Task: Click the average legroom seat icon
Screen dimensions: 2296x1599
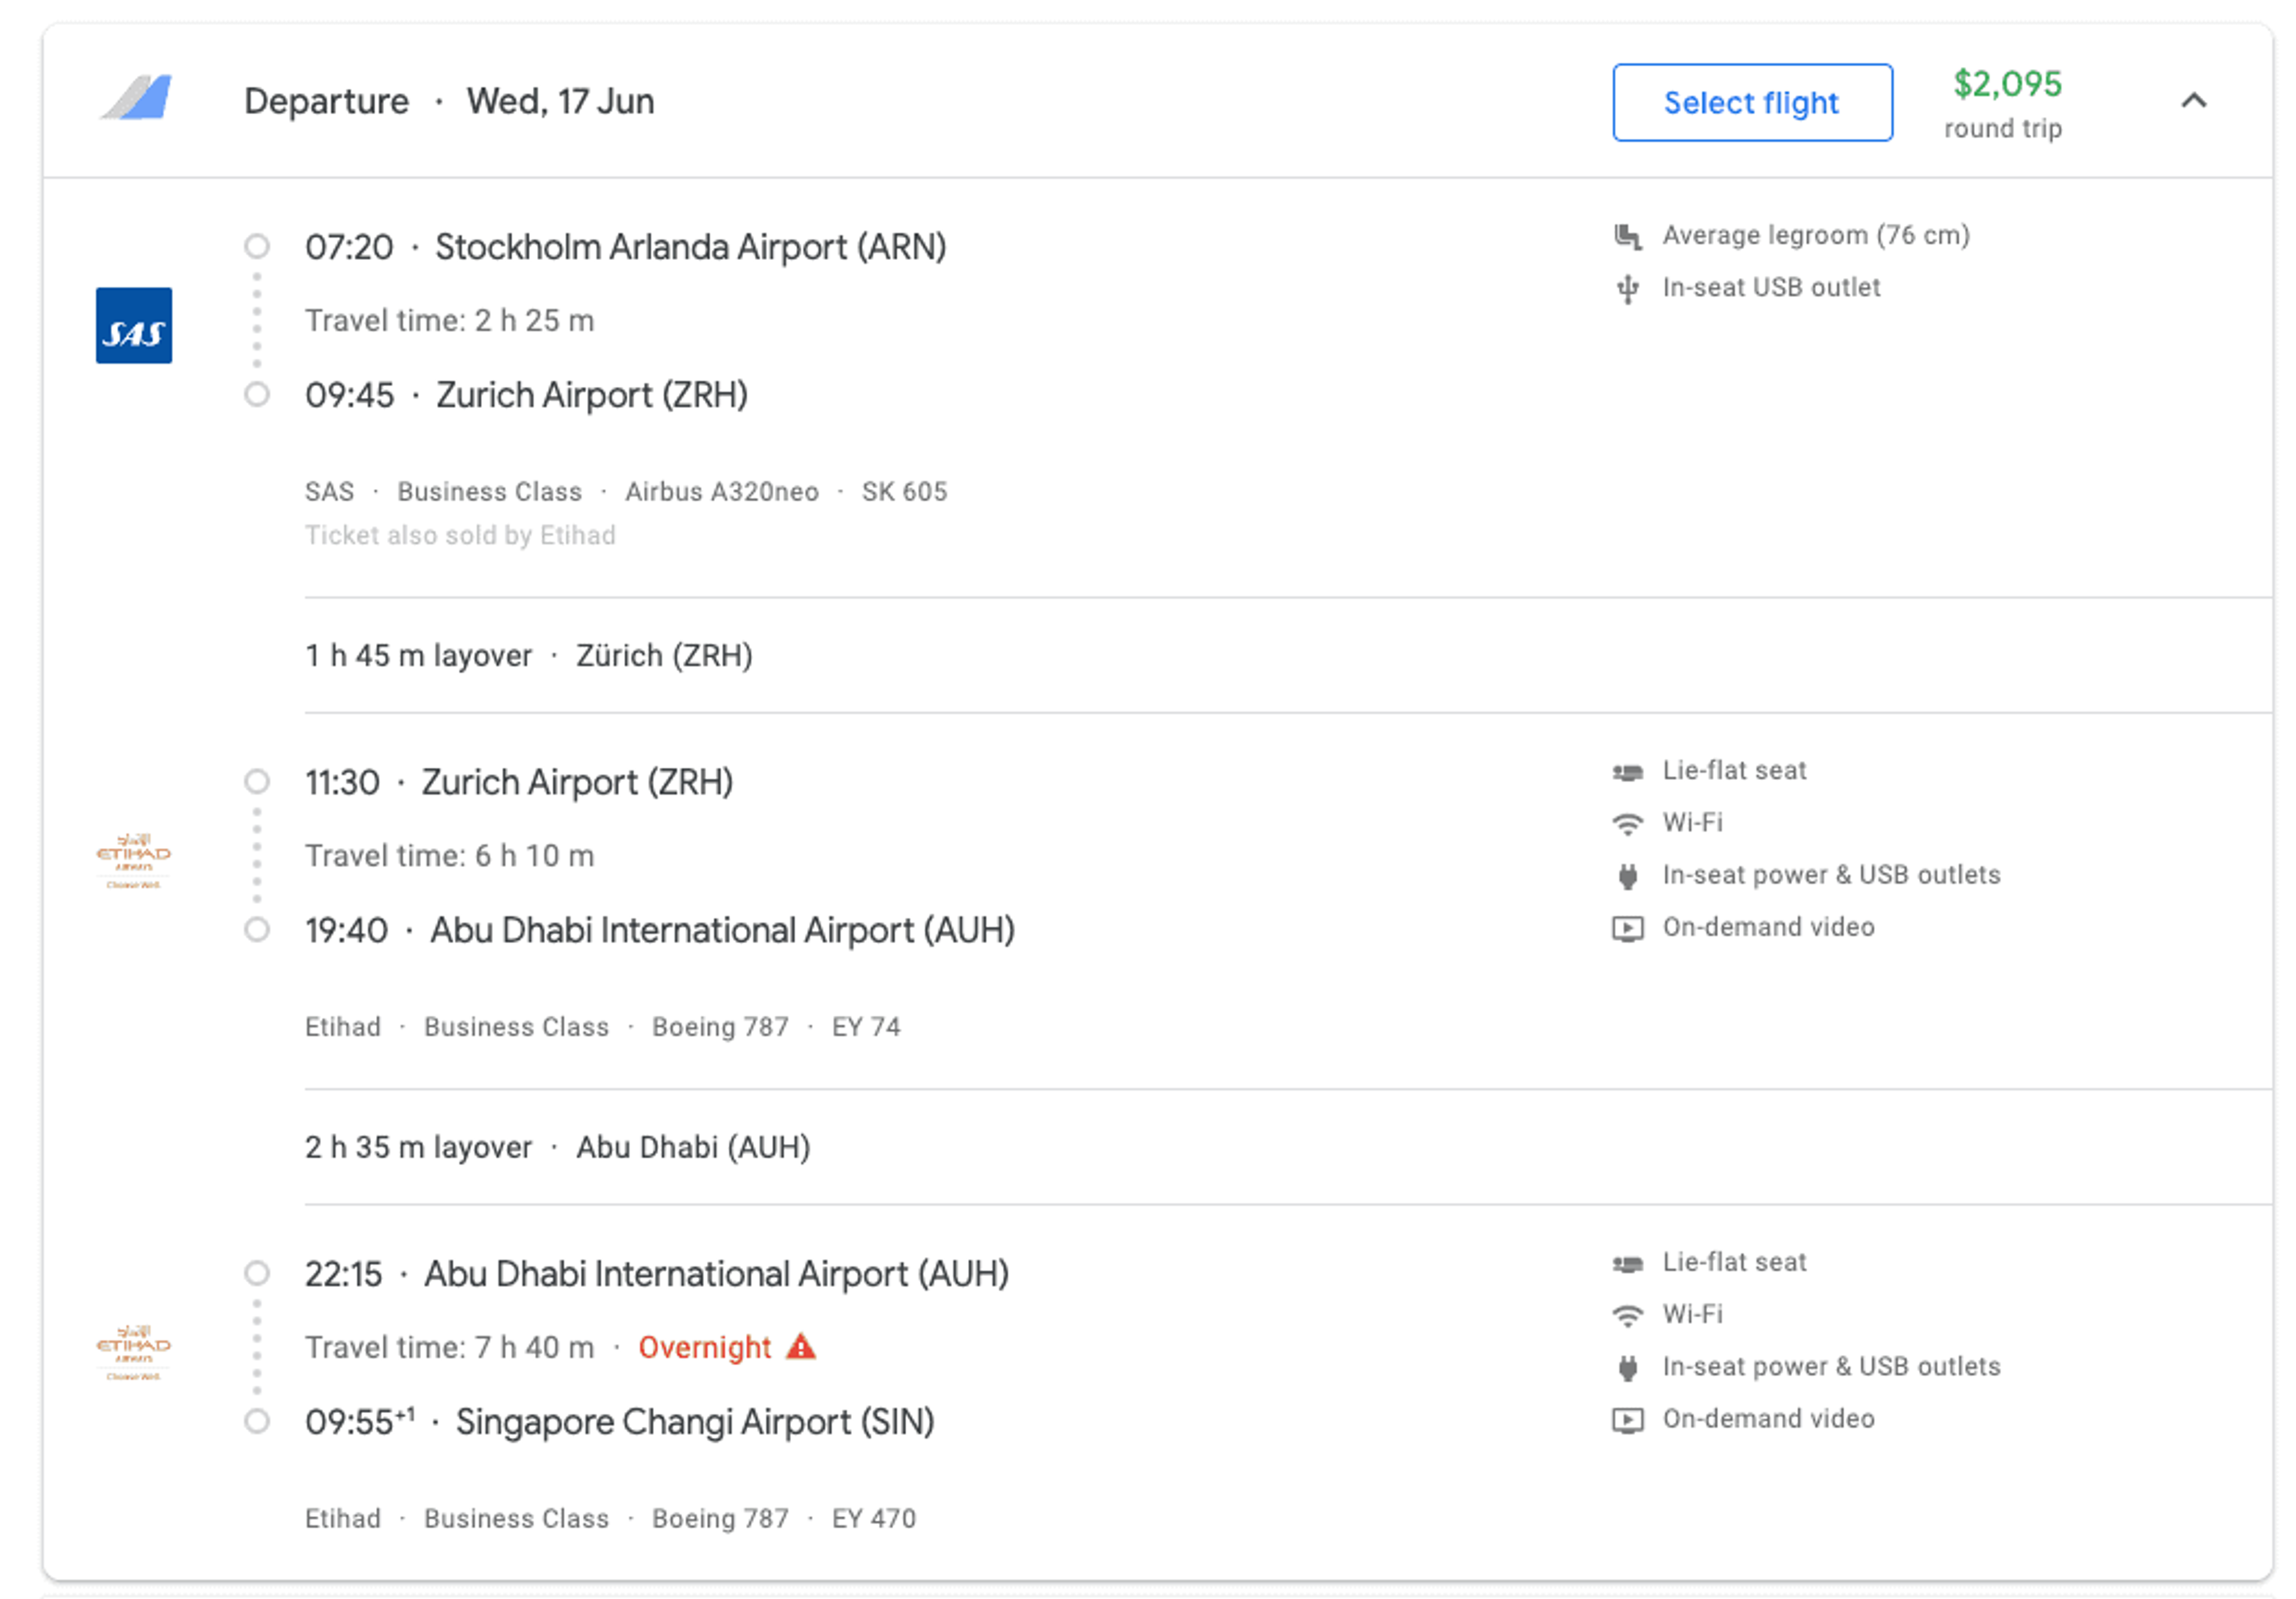Action: [1627, 236]
